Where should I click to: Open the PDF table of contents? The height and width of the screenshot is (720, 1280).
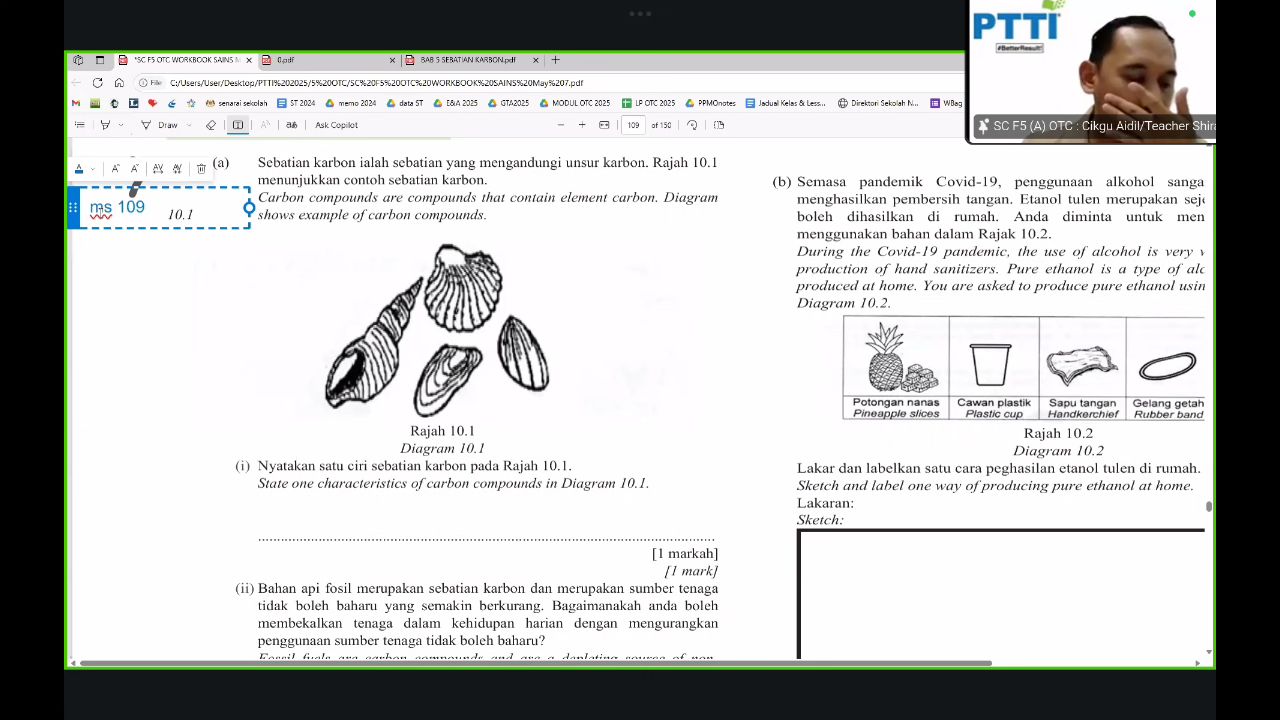point(79,125)
